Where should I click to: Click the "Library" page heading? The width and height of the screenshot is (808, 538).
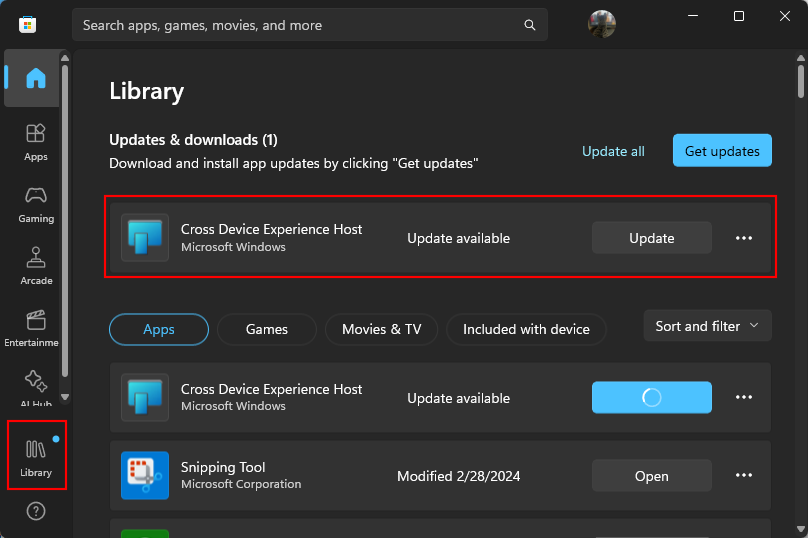click(x=146, y=91)
